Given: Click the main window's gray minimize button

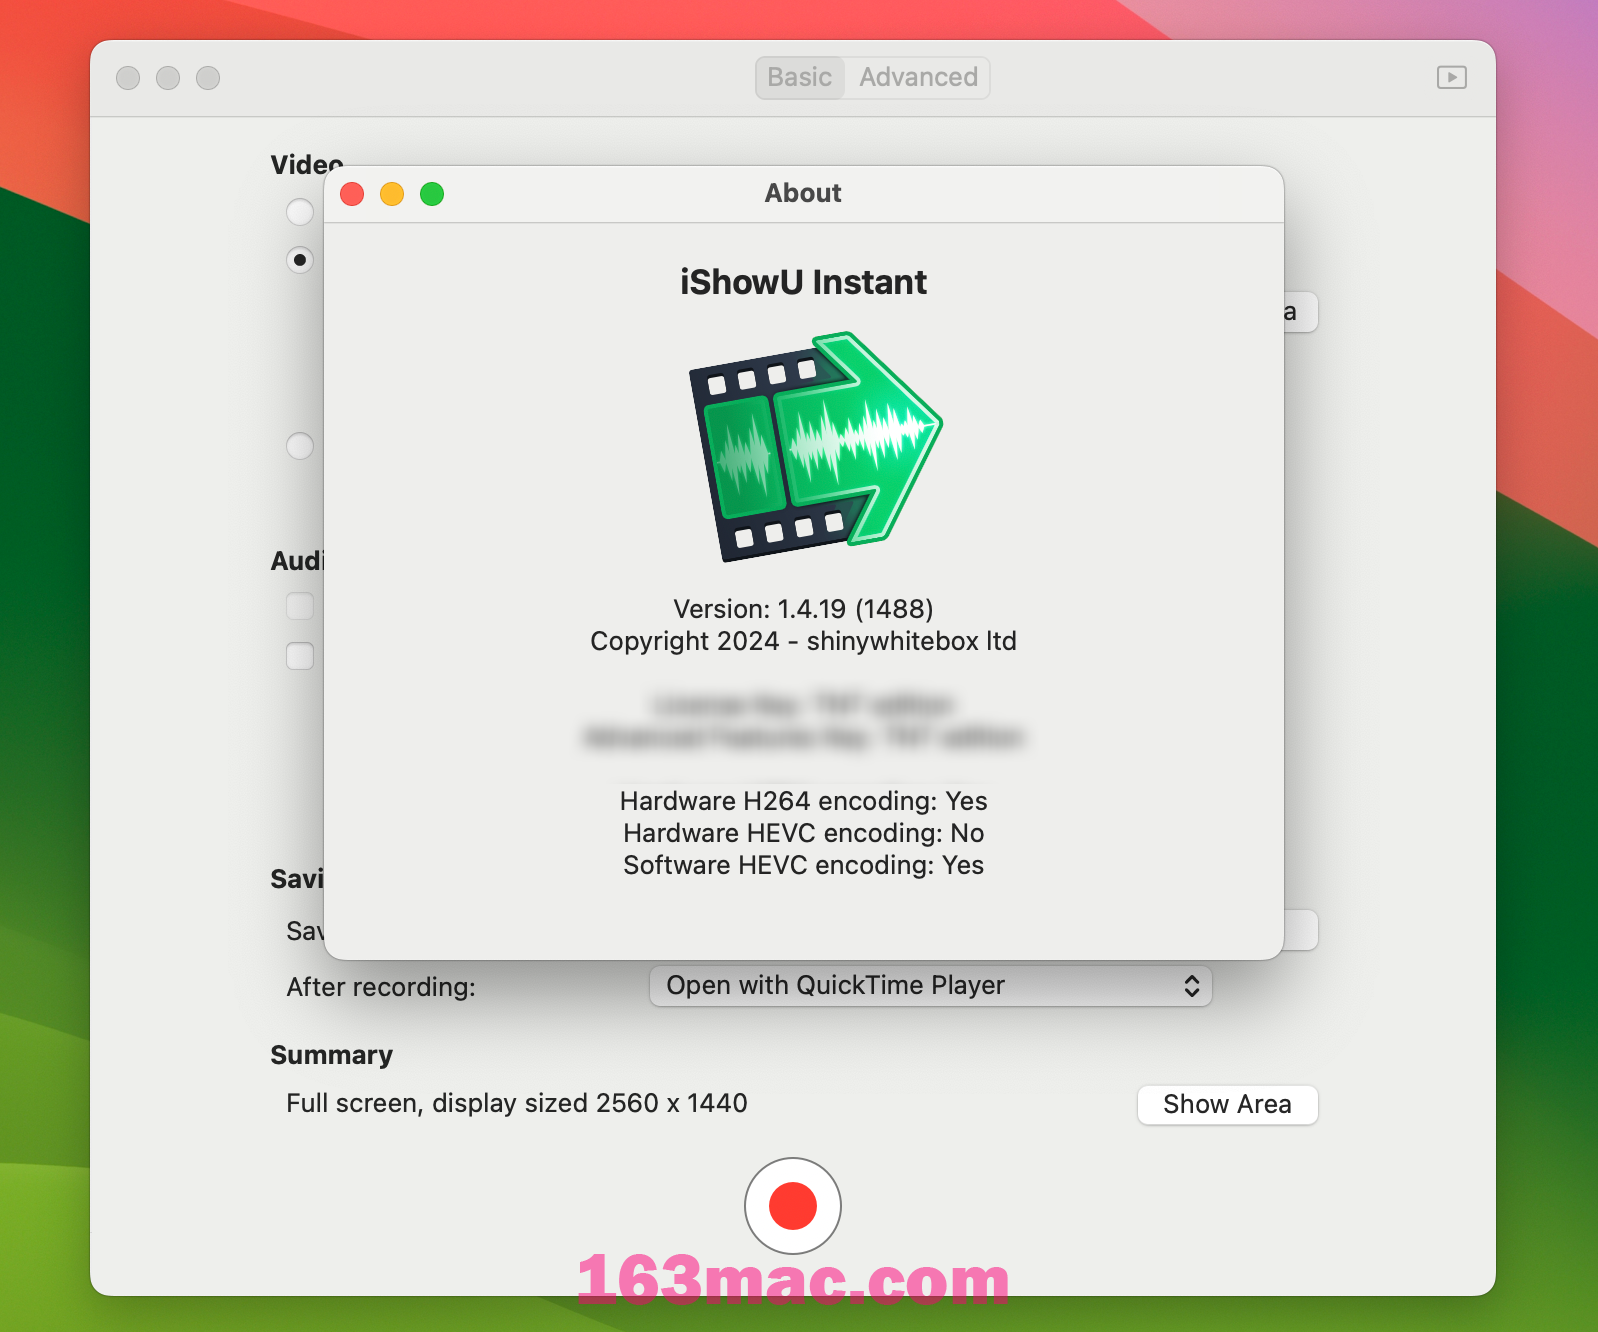Looking at the screenshot, I should point(168,78).
